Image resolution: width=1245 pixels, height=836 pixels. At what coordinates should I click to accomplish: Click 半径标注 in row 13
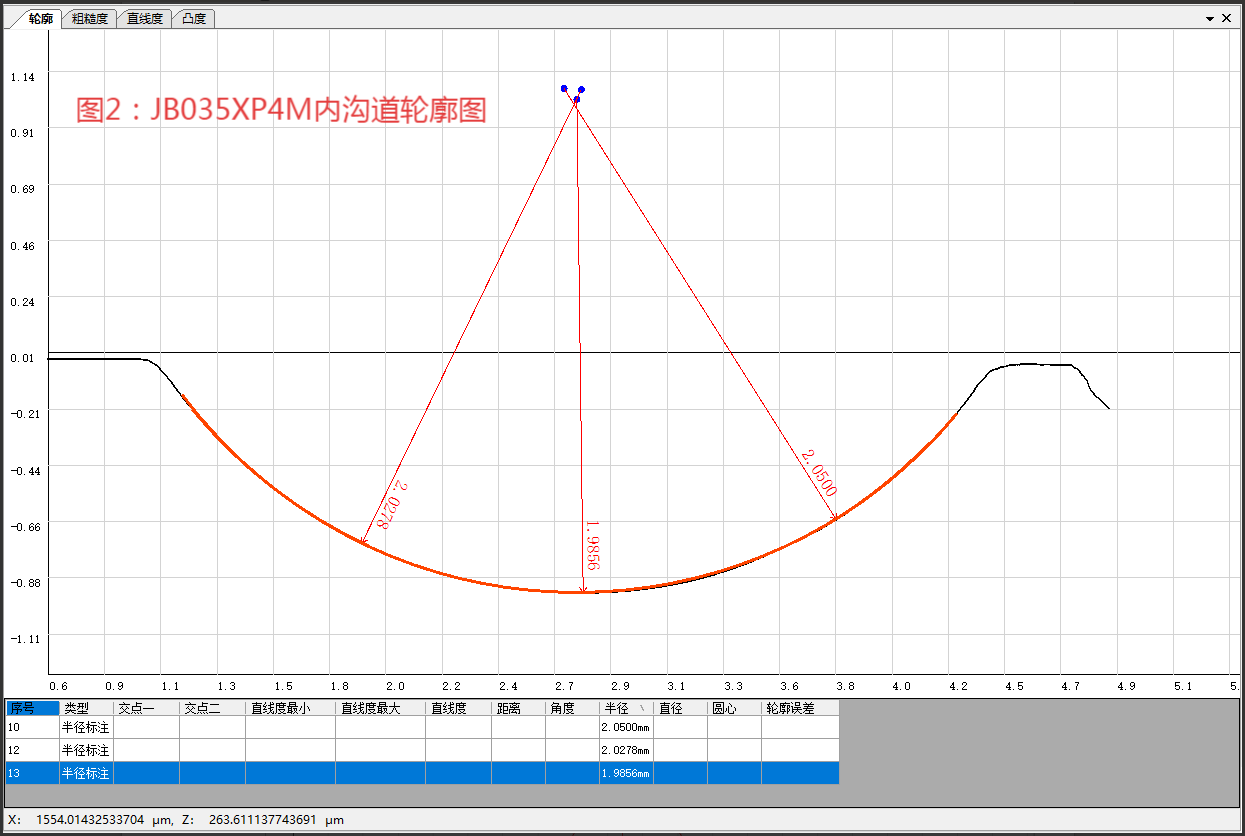(x=86, y=773)
